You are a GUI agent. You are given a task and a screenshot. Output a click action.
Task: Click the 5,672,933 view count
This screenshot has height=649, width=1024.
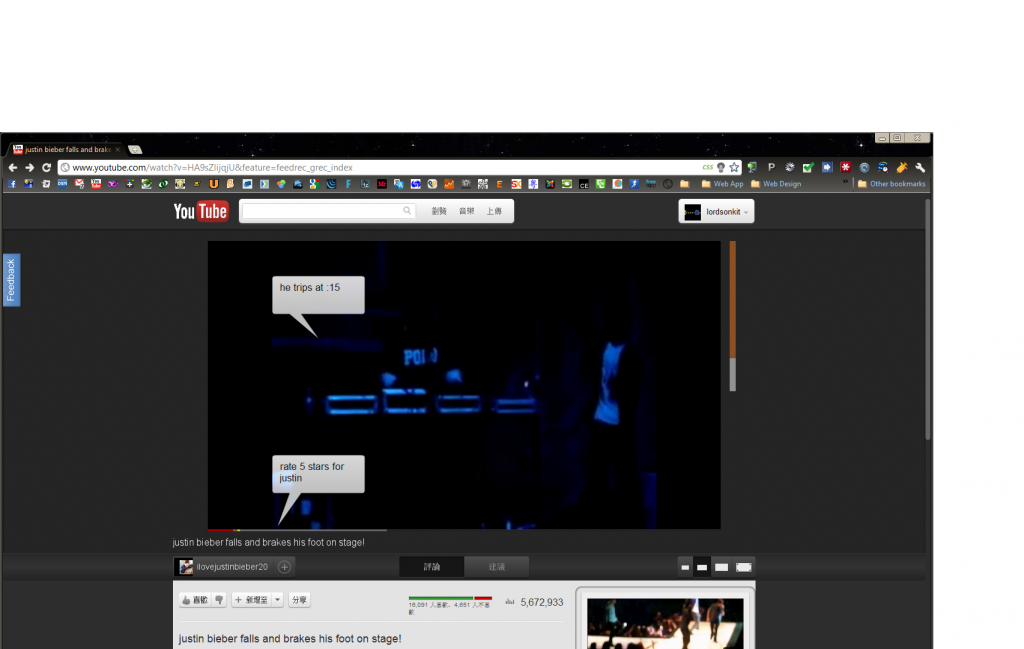(x=541, y=602)
